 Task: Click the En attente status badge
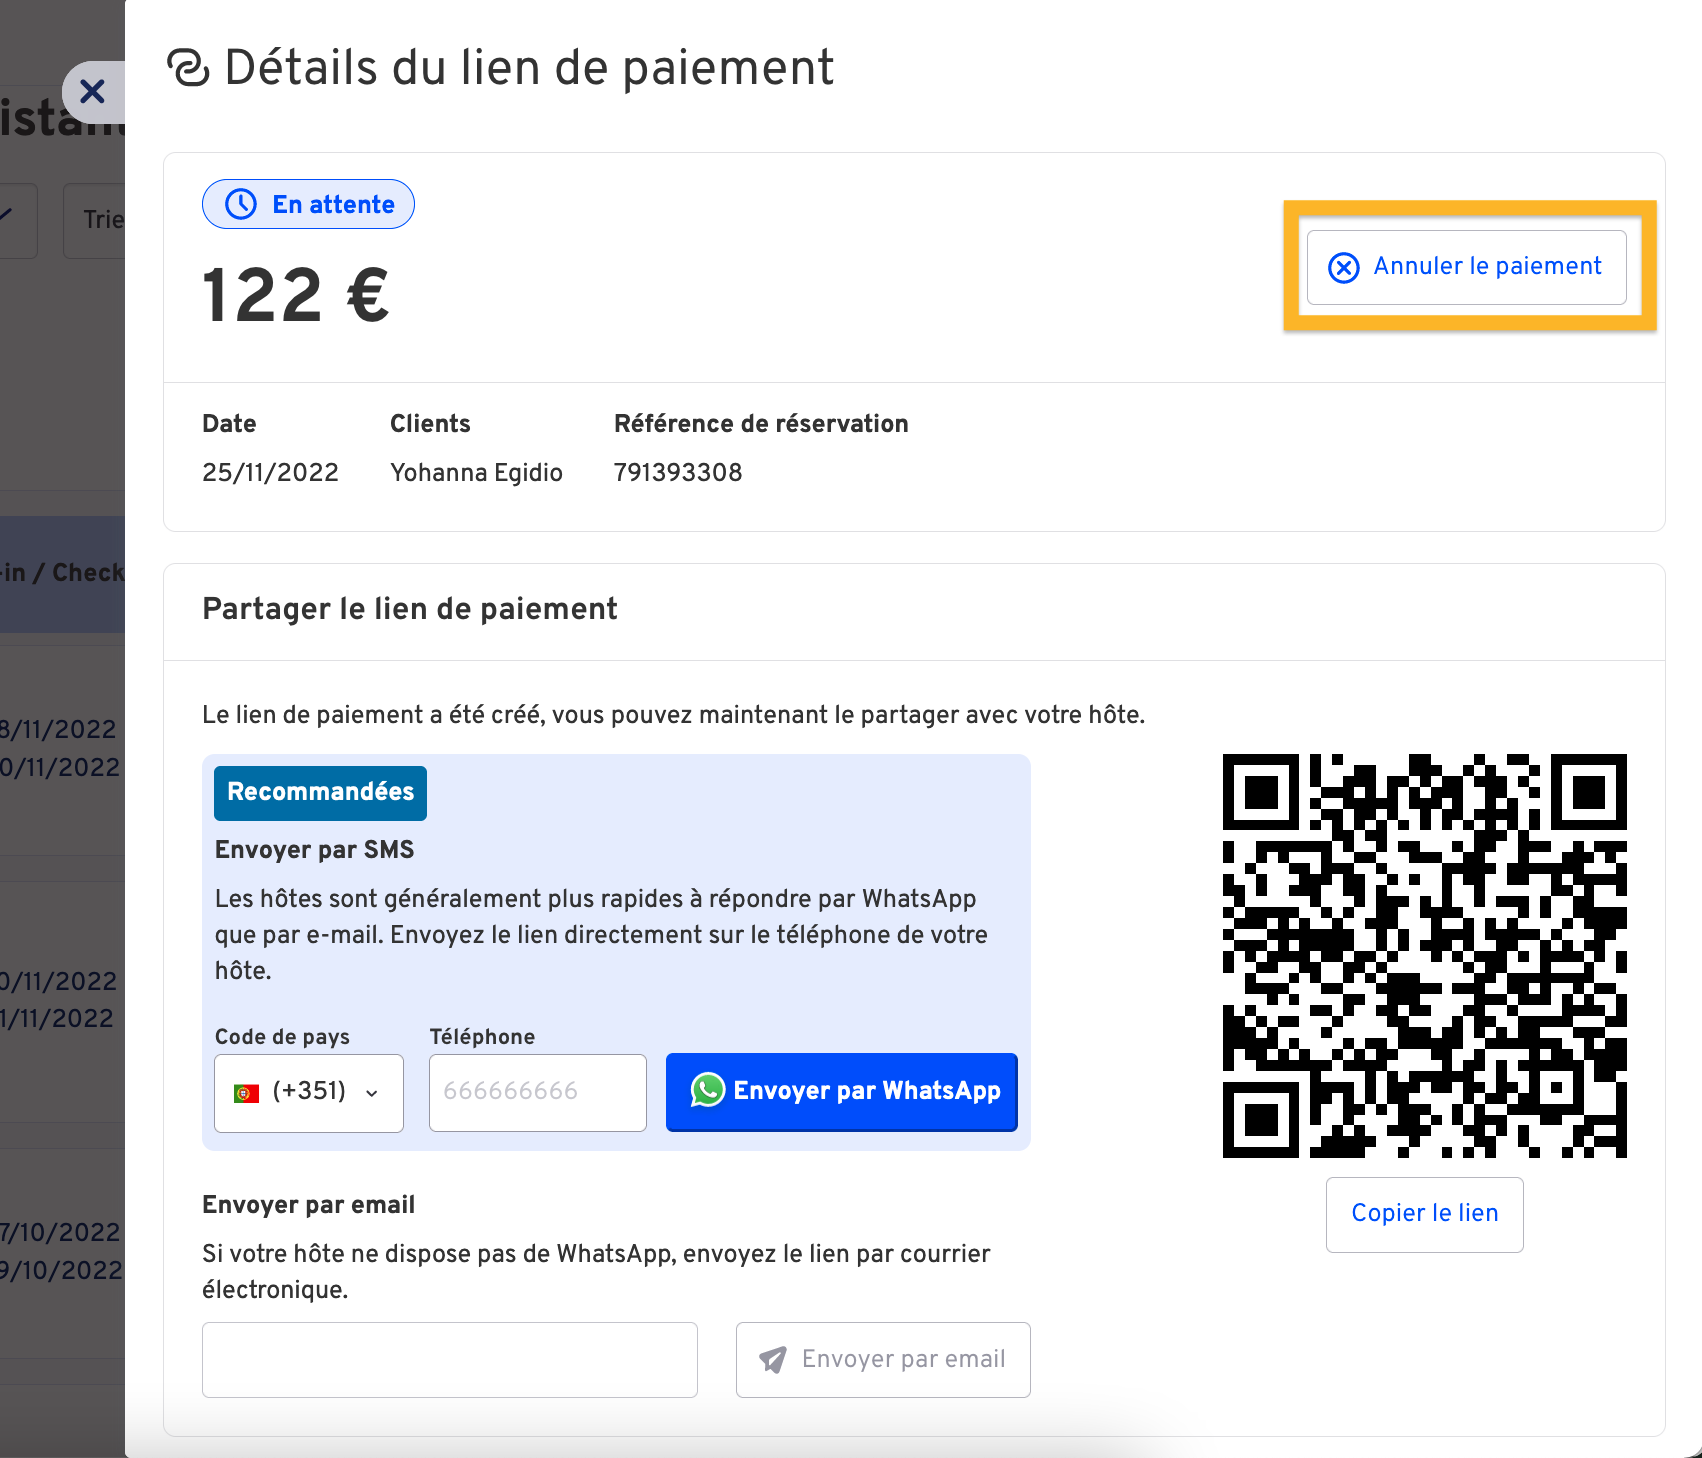coord(308,204)
